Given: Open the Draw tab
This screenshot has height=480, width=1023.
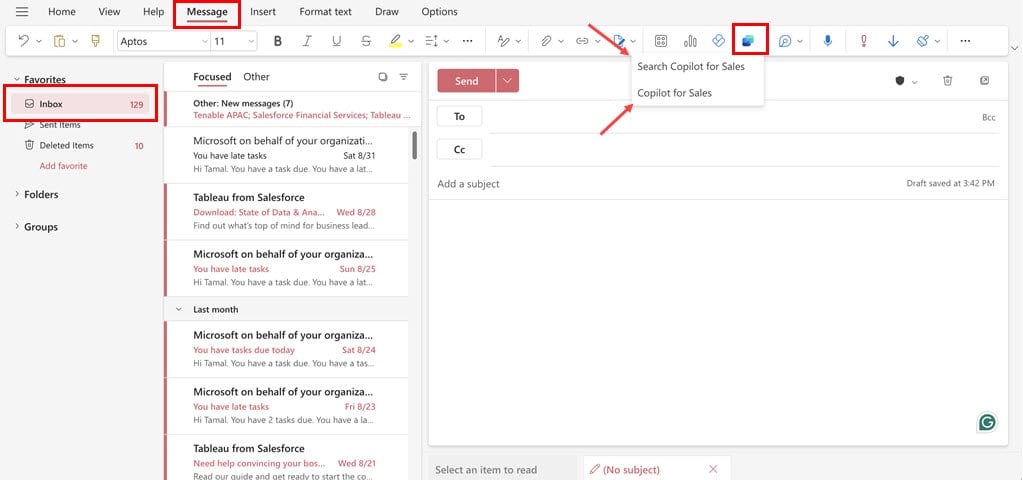Looking at the screenshot, I should pyautogui.click(x=387, y=12).
